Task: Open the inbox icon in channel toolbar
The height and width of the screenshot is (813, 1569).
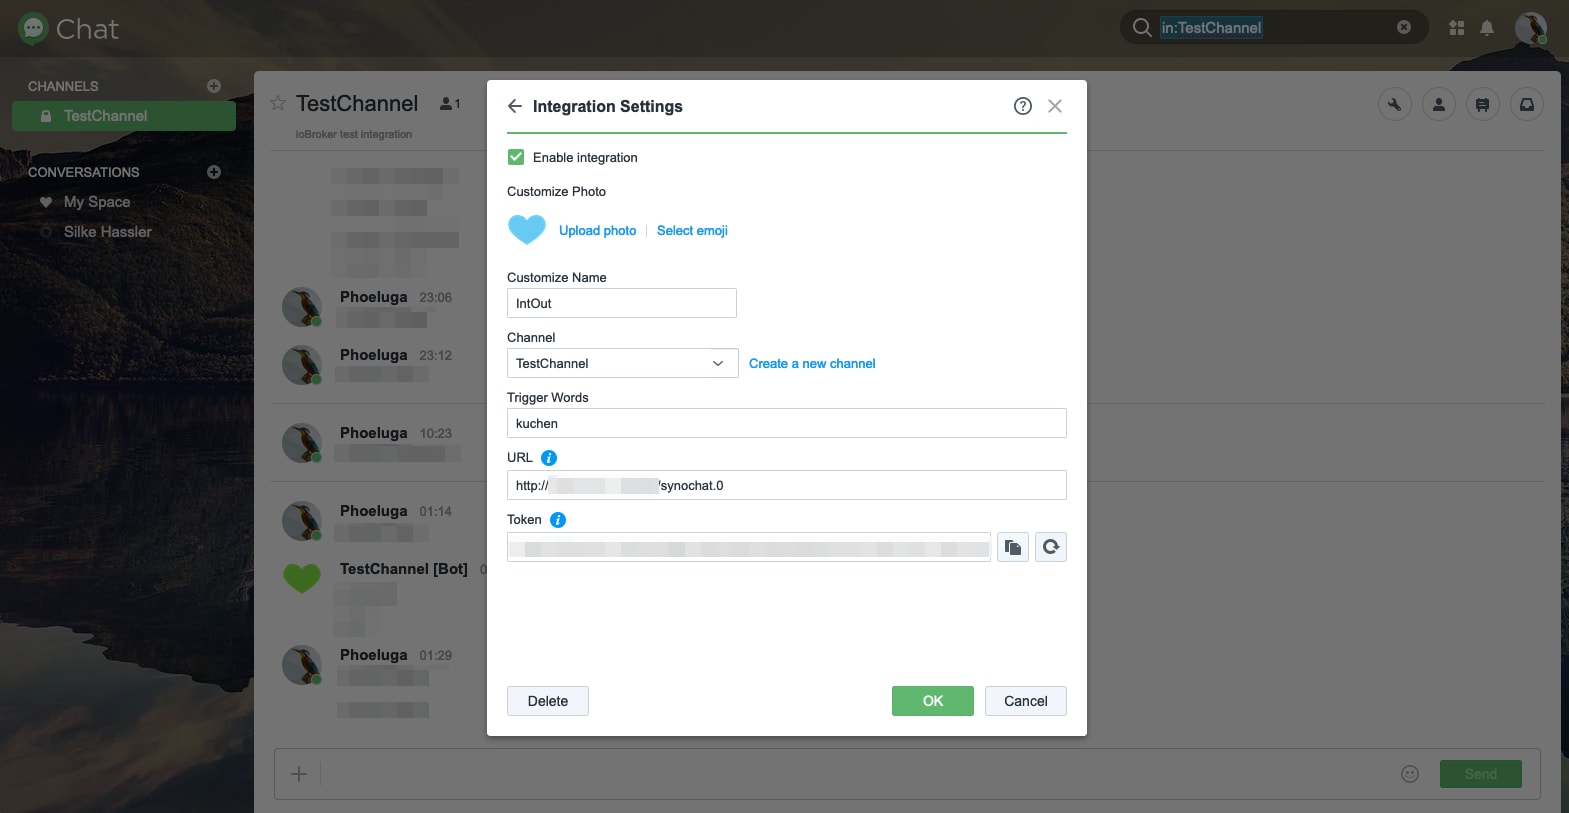Action: 1527,104
